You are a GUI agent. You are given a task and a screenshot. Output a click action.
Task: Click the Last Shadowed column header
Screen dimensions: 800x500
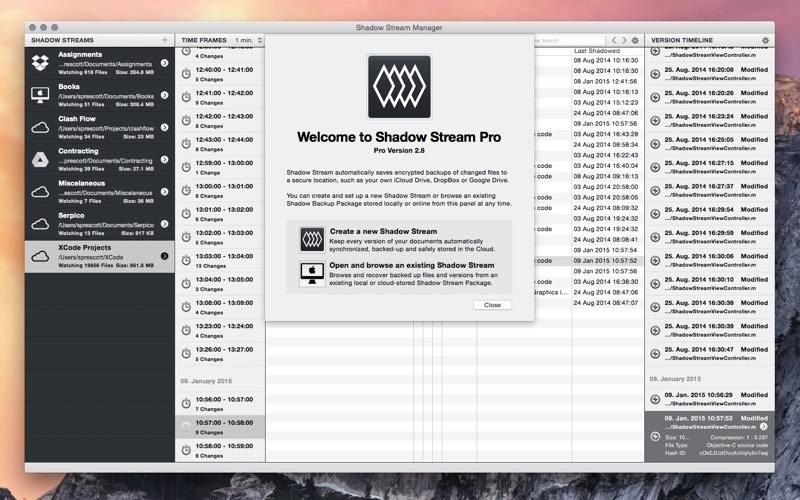coord(607,51)
